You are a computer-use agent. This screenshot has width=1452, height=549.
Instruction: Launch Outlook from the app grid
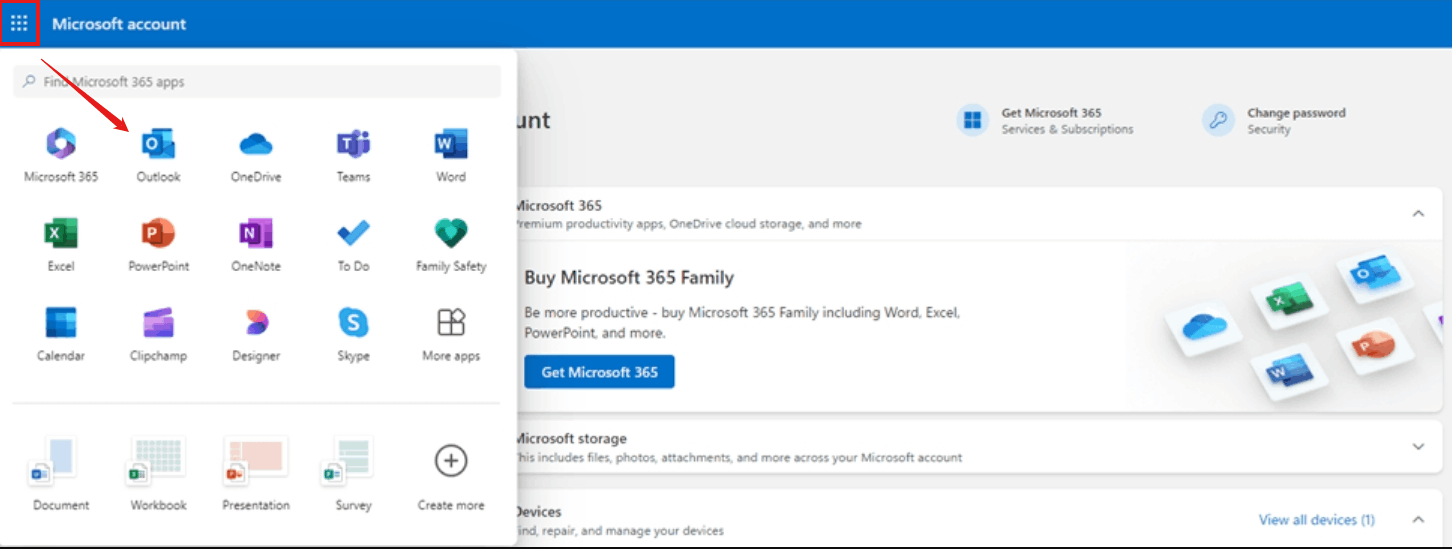pyautogui.click(x=158, y=145)
